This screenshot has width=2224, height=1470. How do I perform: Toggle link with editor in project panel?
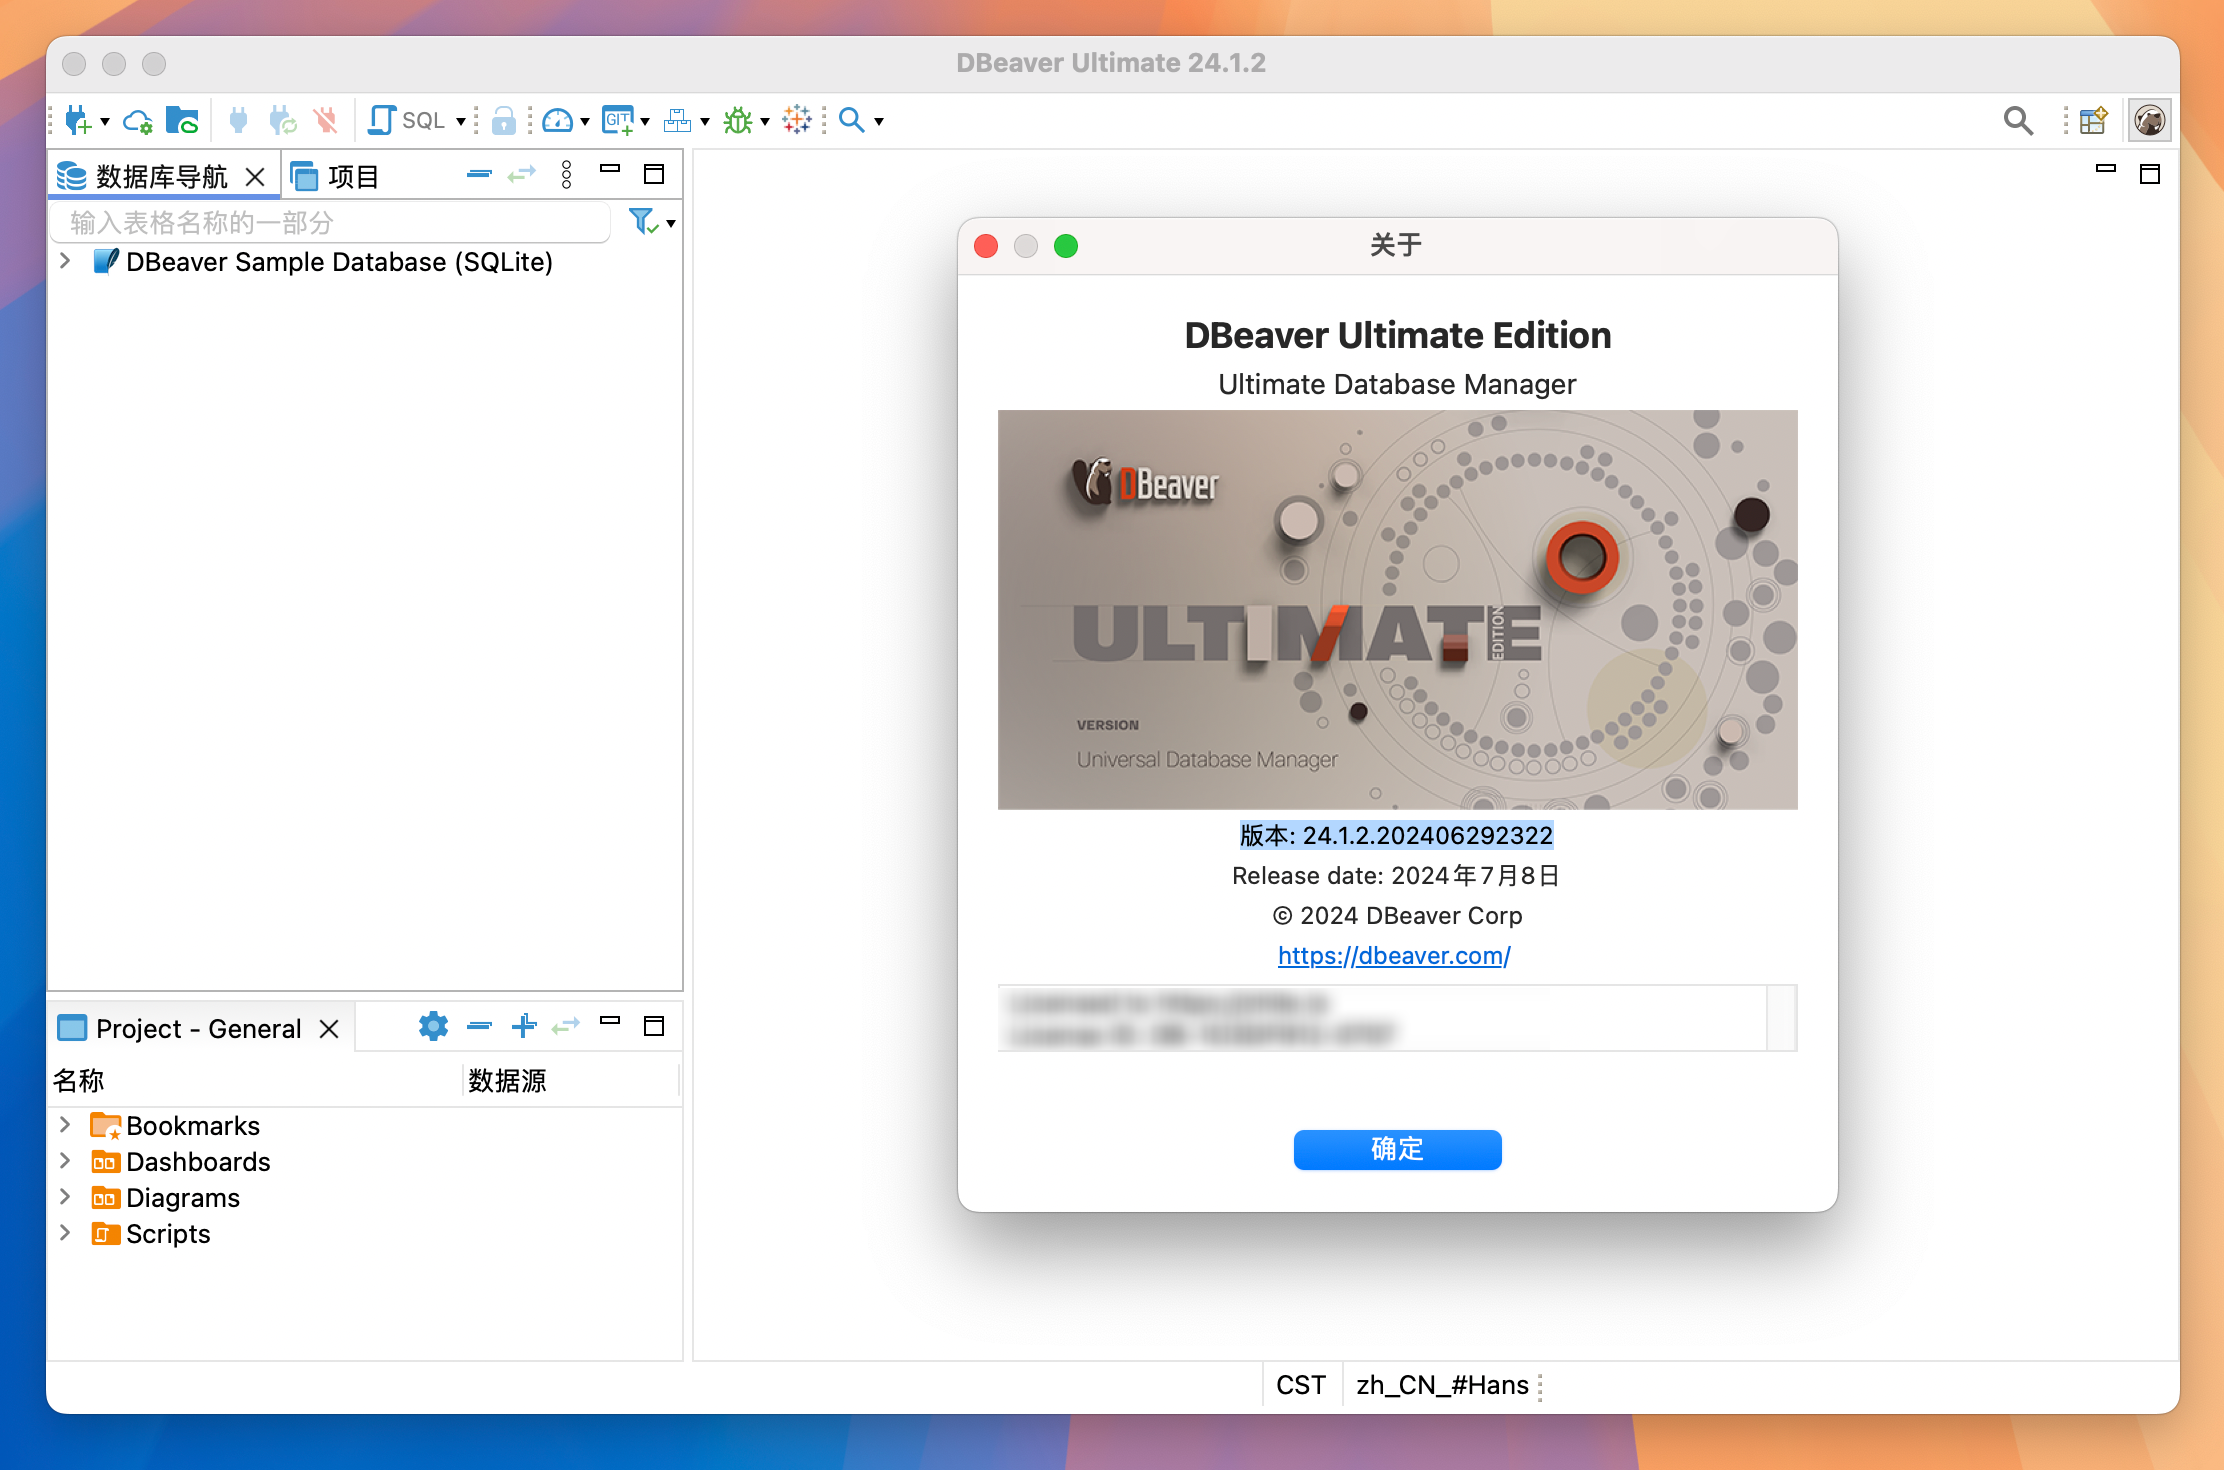pyautogui.click(x=566, y=1027)
